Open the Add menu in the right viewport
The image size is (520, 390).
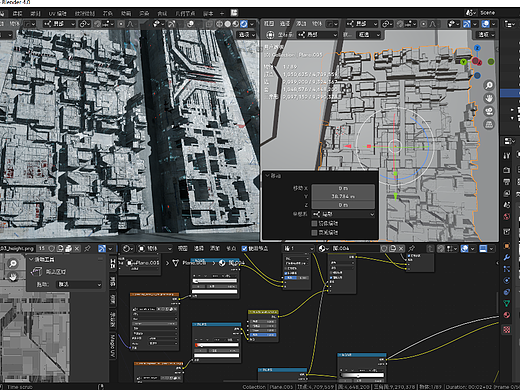click(x=301, y=24)
